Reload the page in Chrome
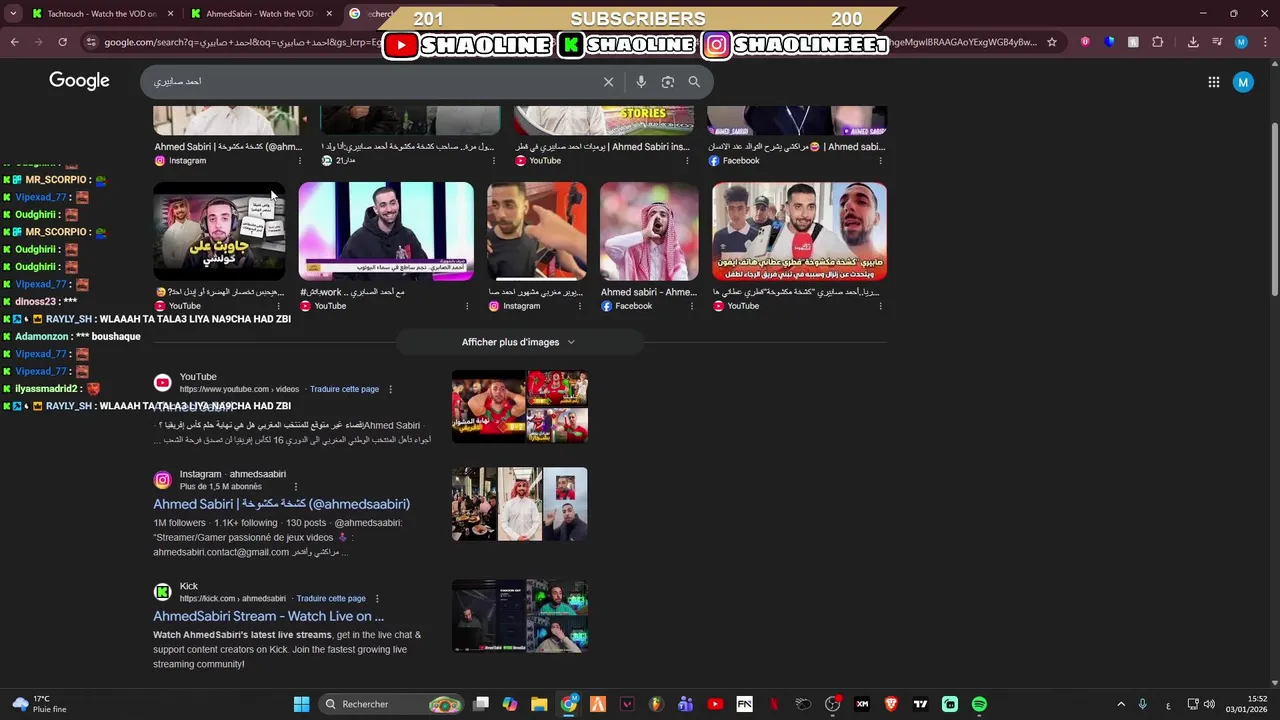This screenshot has height=720, width=1280. [x=62, y=42]
